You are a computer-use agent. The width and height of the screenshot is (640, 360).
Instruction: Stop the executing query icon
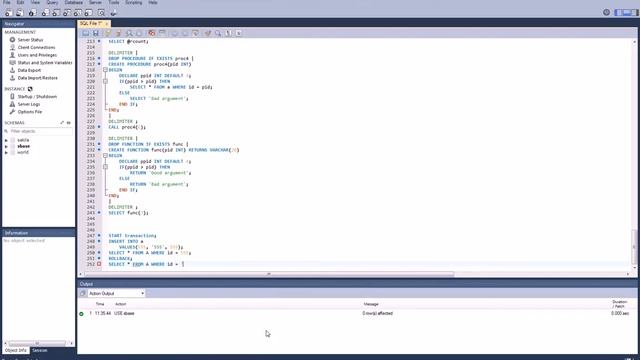coord(139,33)
